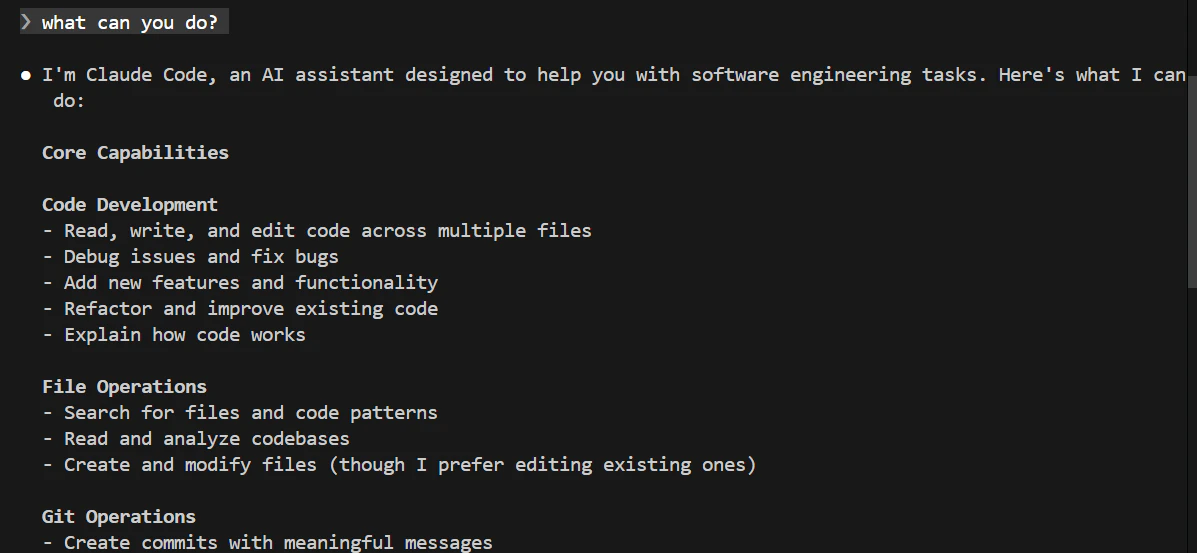Click the 'Read and analyze codebases' line
The width and height of the screenshot is (1197, 553).
click(x=195, y=438)
